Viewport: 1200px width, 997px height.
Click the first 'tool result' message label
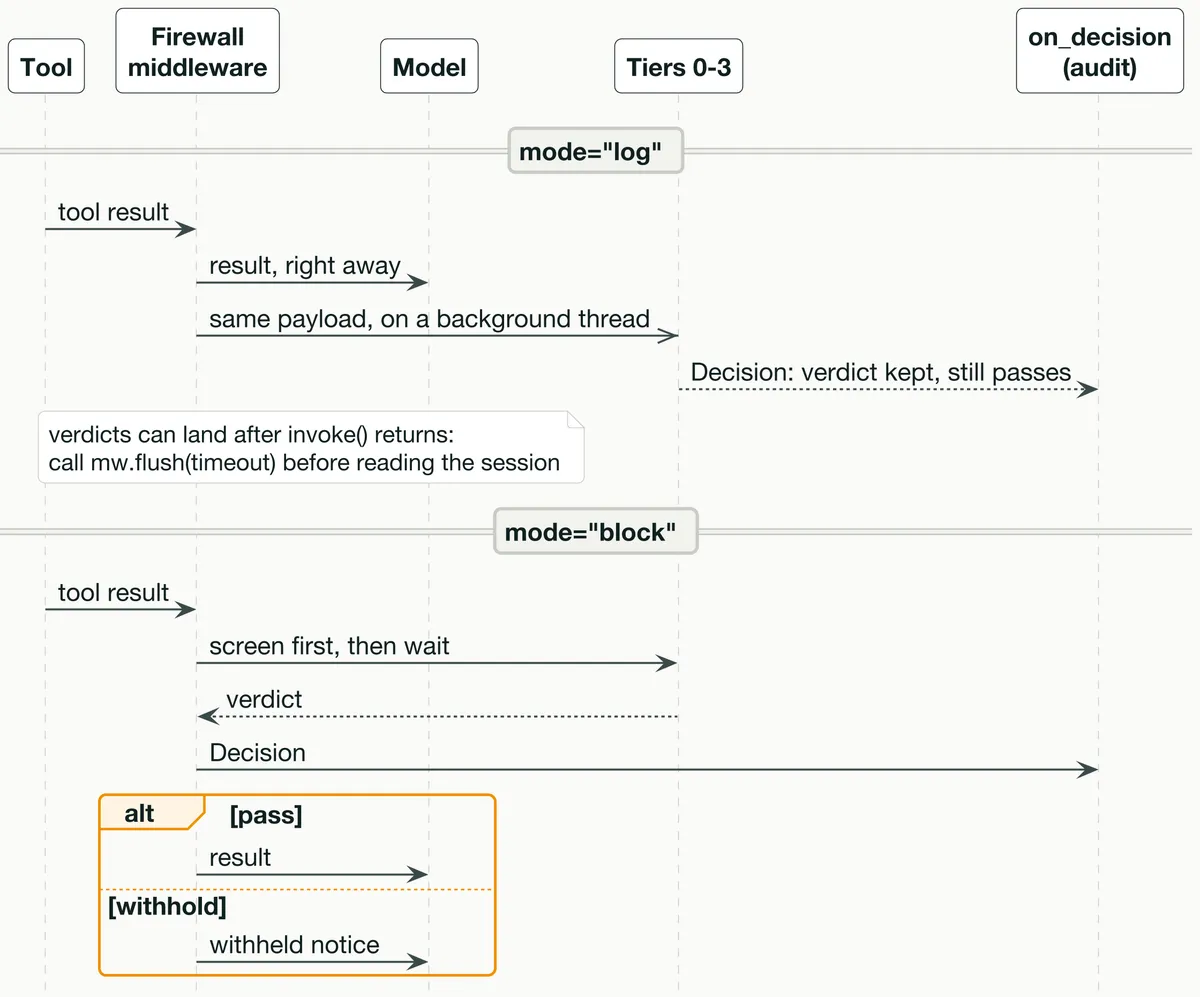click(113, 212)
